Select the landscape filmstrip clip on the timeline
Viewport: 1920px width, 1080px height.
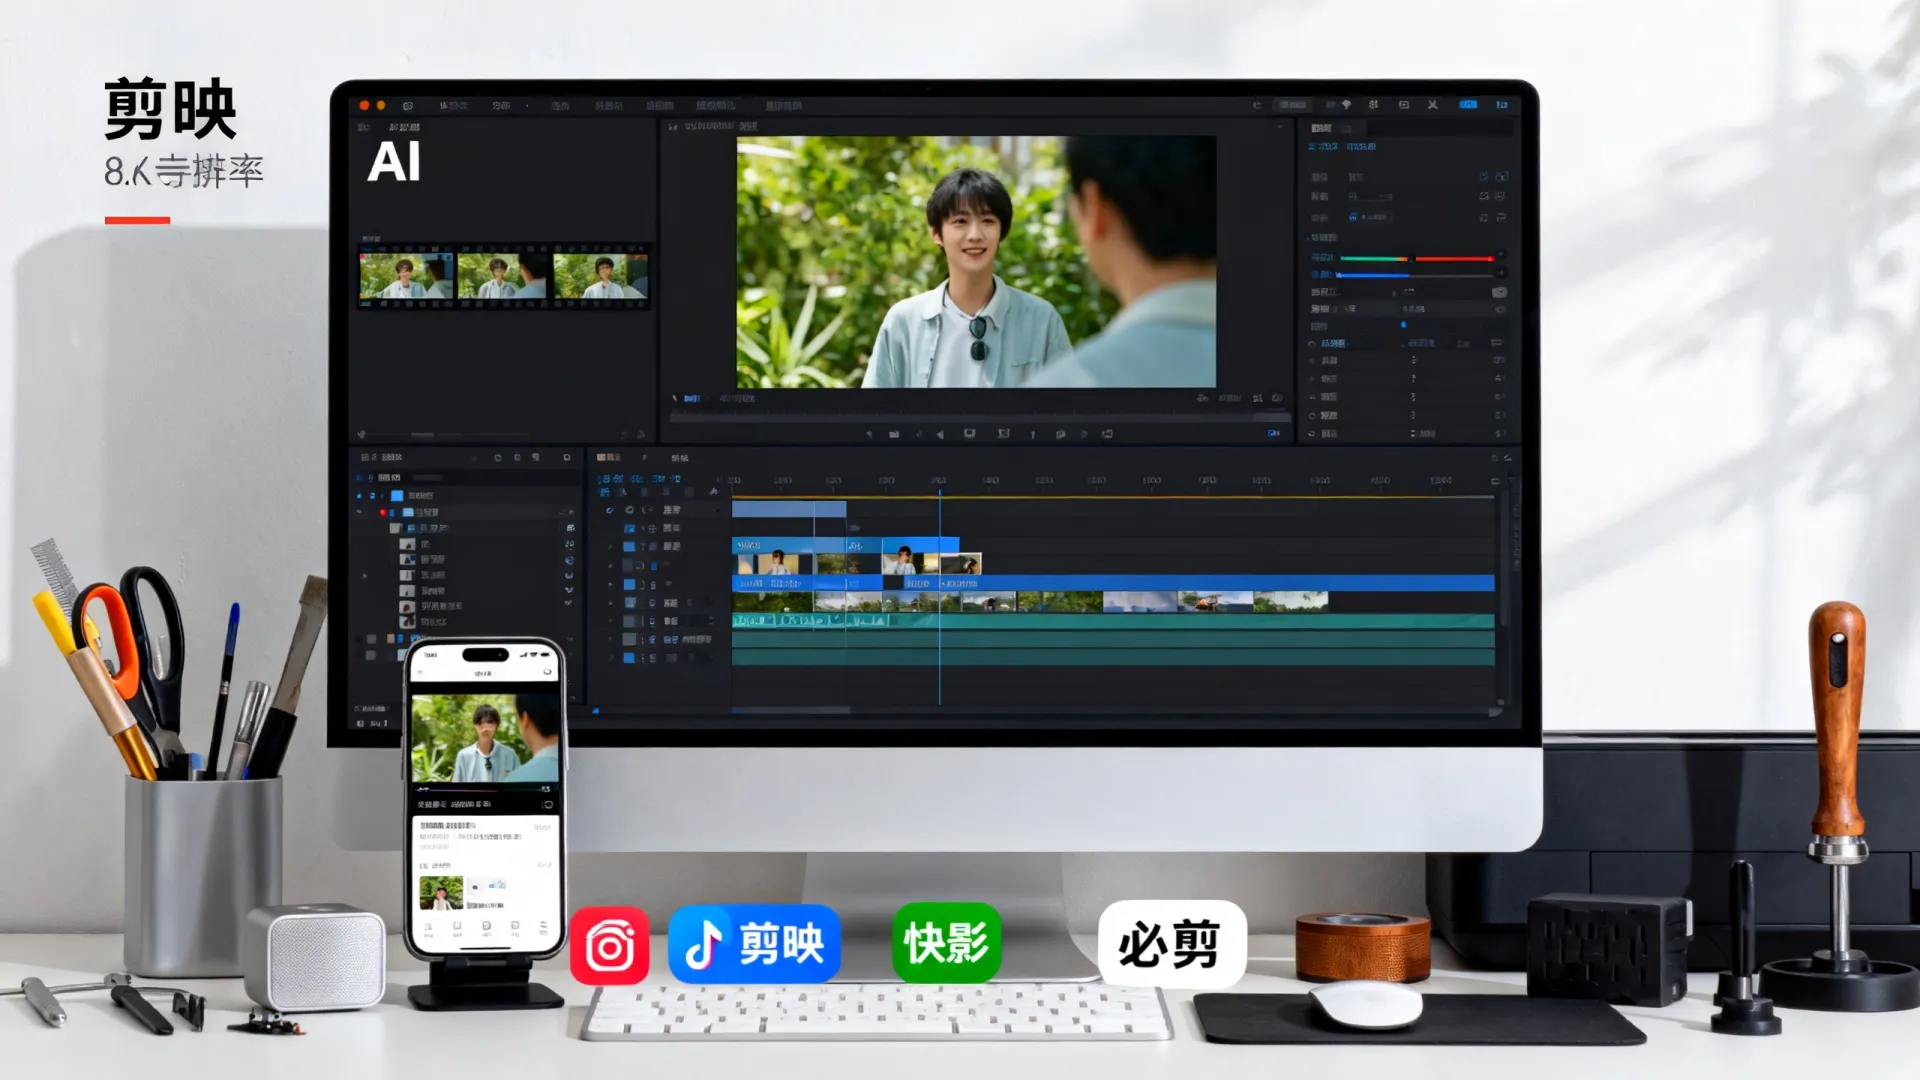1030,601
